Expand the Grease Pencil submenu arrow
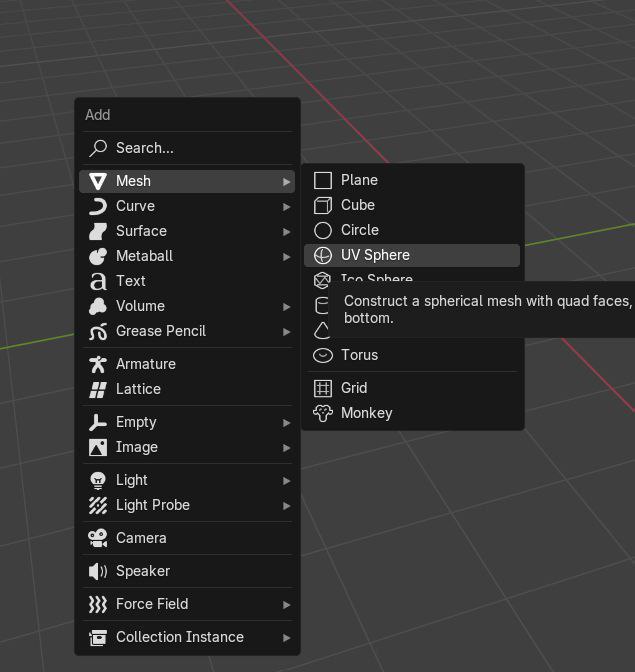 coord(287,331)
